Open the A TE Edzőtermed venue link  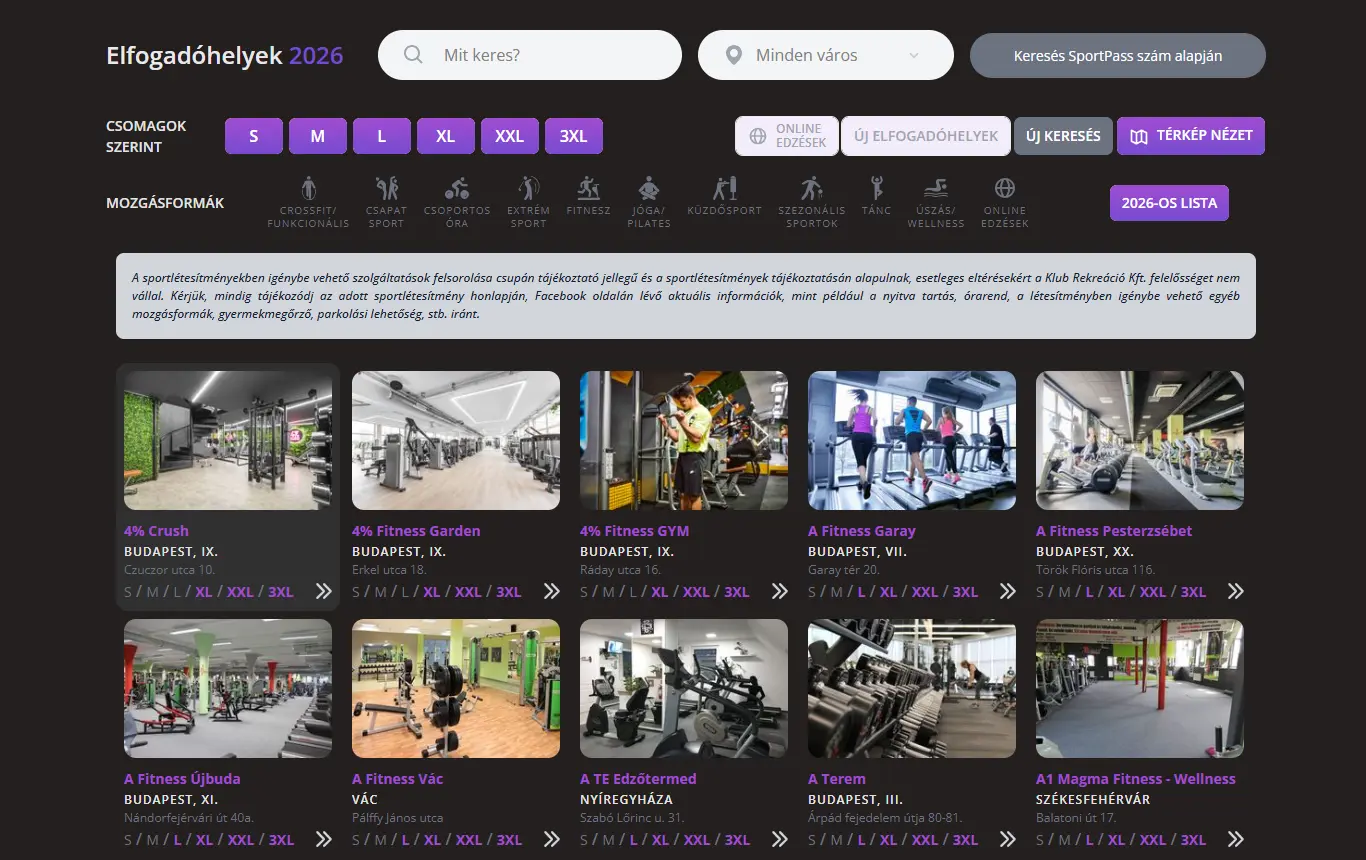(x=638, y=779)
